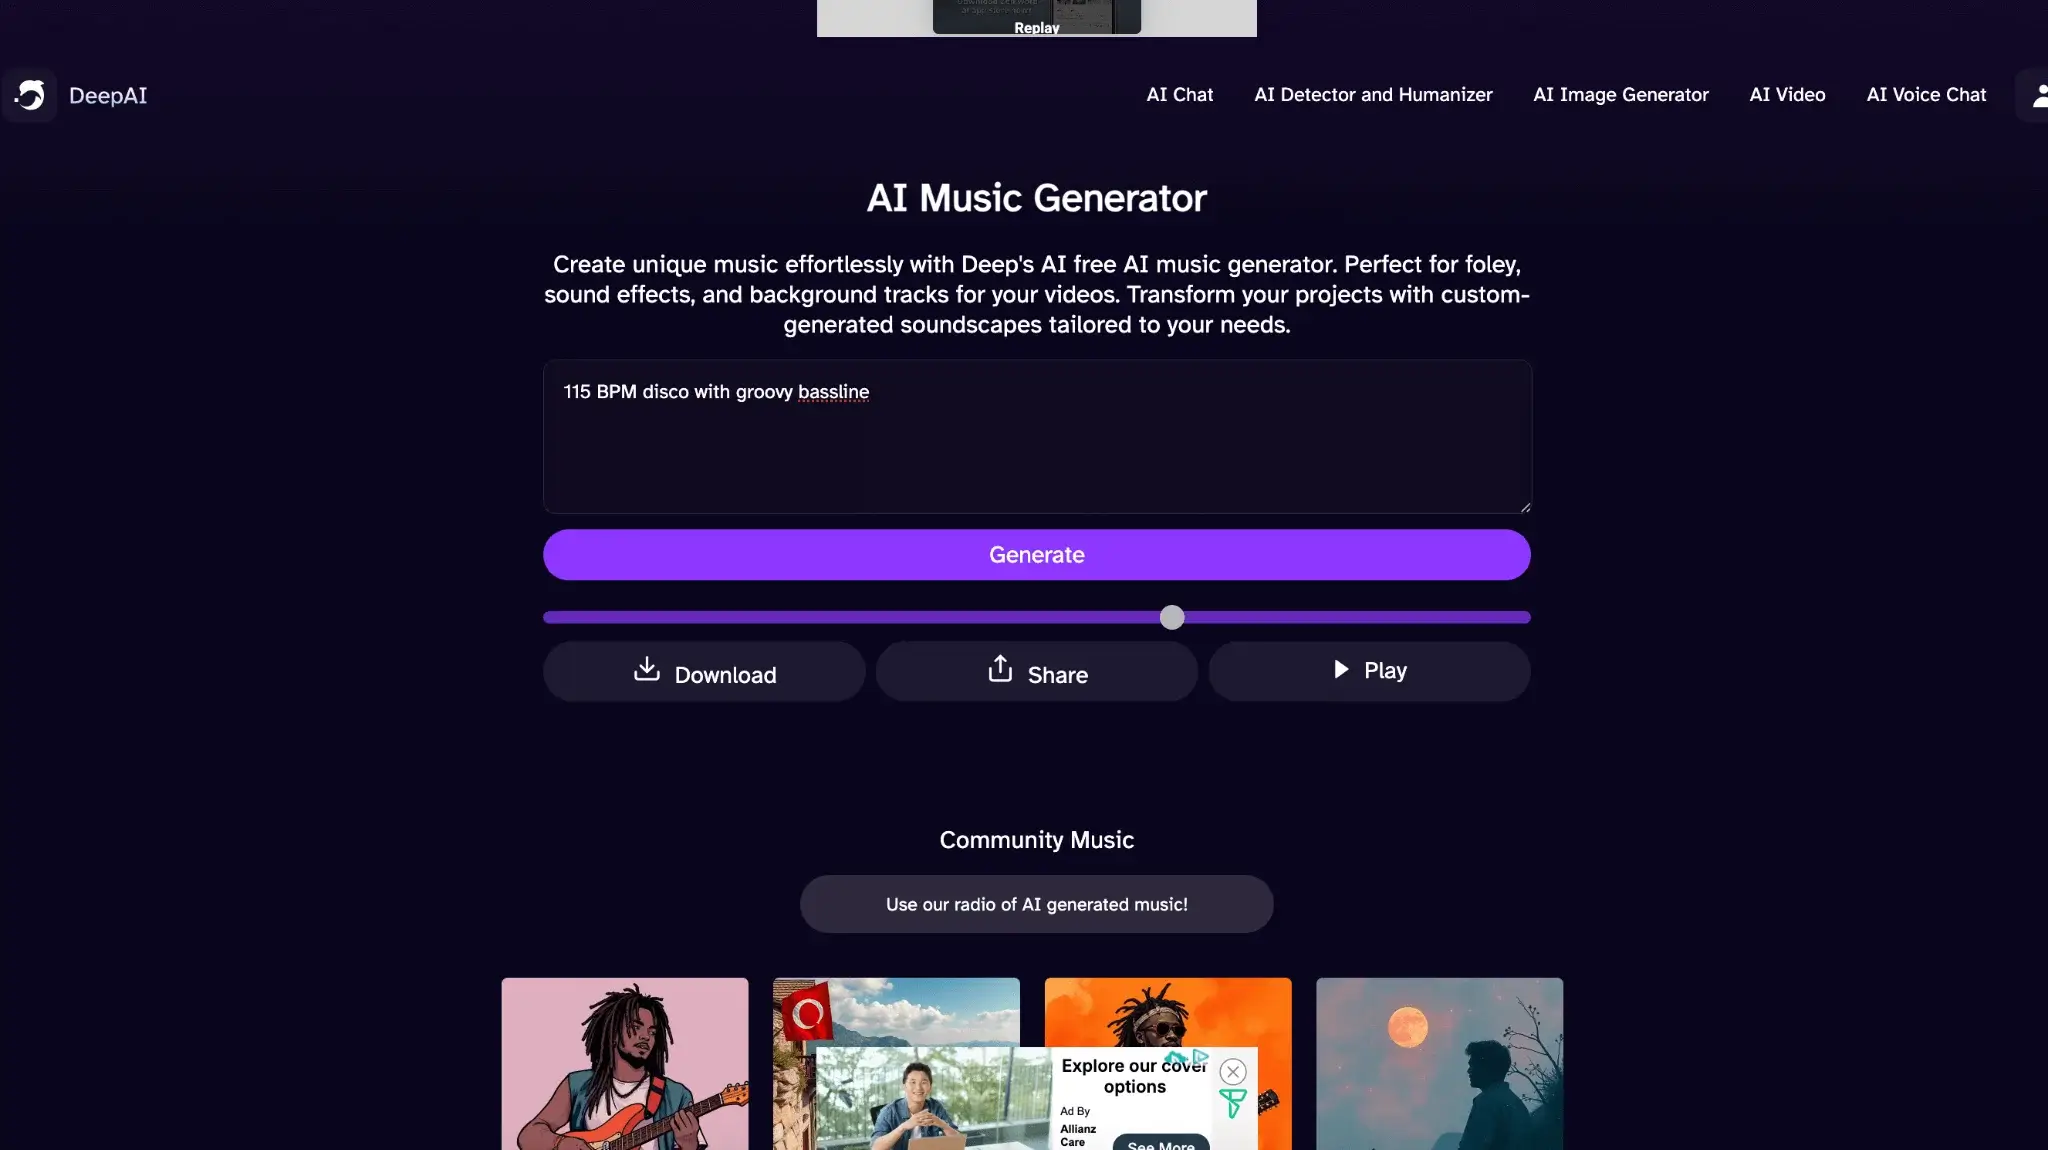
Task: Open AI Detector and Humanizer page
Action: coord(1373,95)
